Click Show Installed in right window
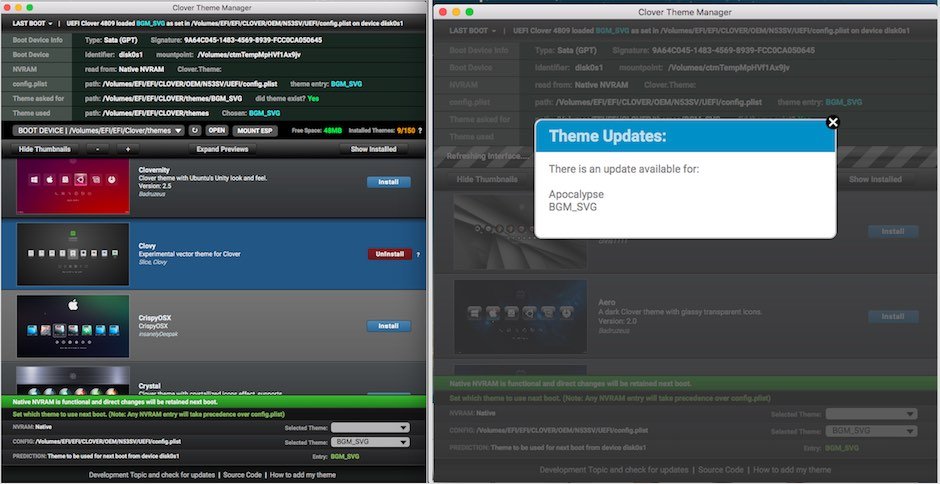 (x=875, y=179)
